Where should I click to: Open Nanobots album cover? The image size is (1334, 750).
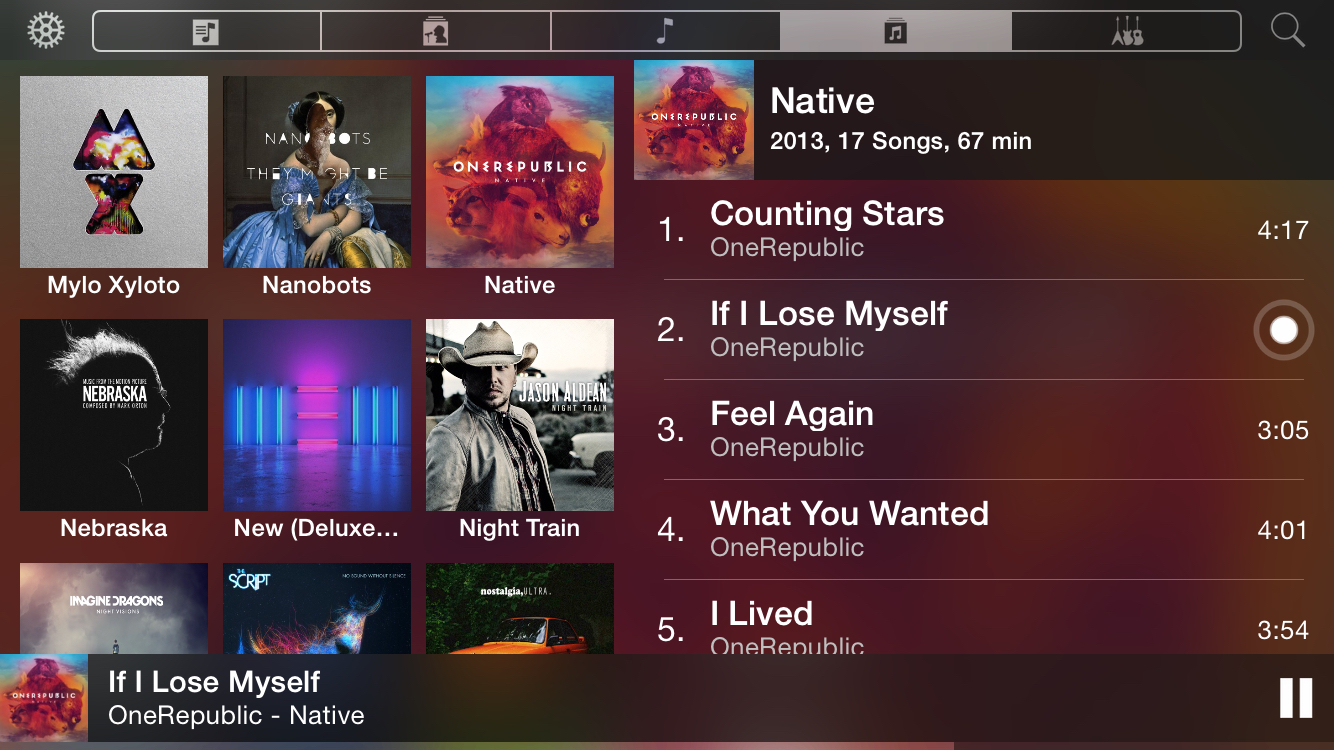pyautogui.click(x=317, y=172)
